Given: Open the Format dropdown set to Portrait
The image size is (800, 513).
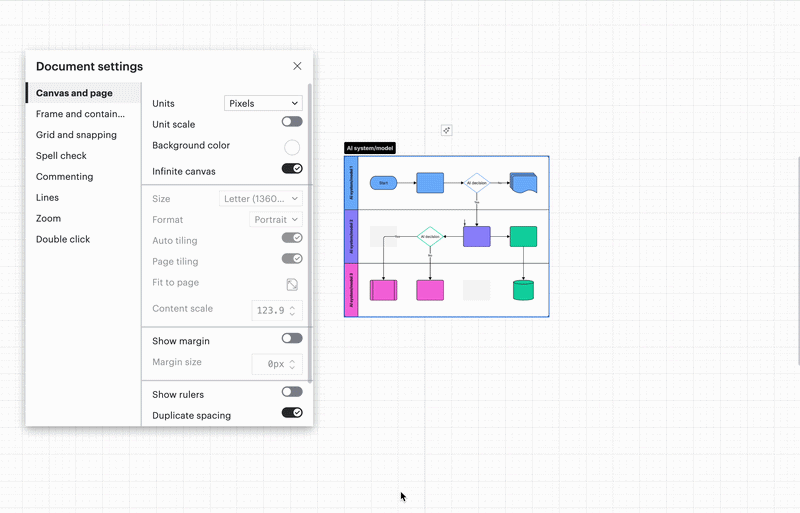Looking at the screenshot, I should [x=276, y=219].
